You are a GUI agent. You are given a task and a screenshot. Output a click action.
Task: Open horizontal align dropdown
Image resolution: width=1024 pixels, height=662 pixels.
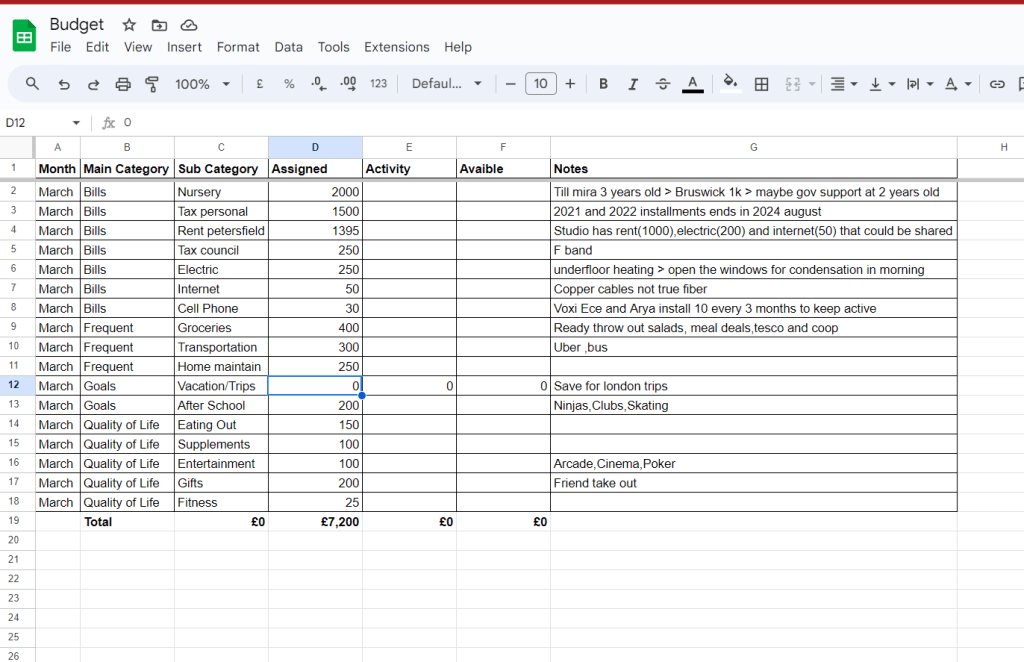(x=843, y=84)
